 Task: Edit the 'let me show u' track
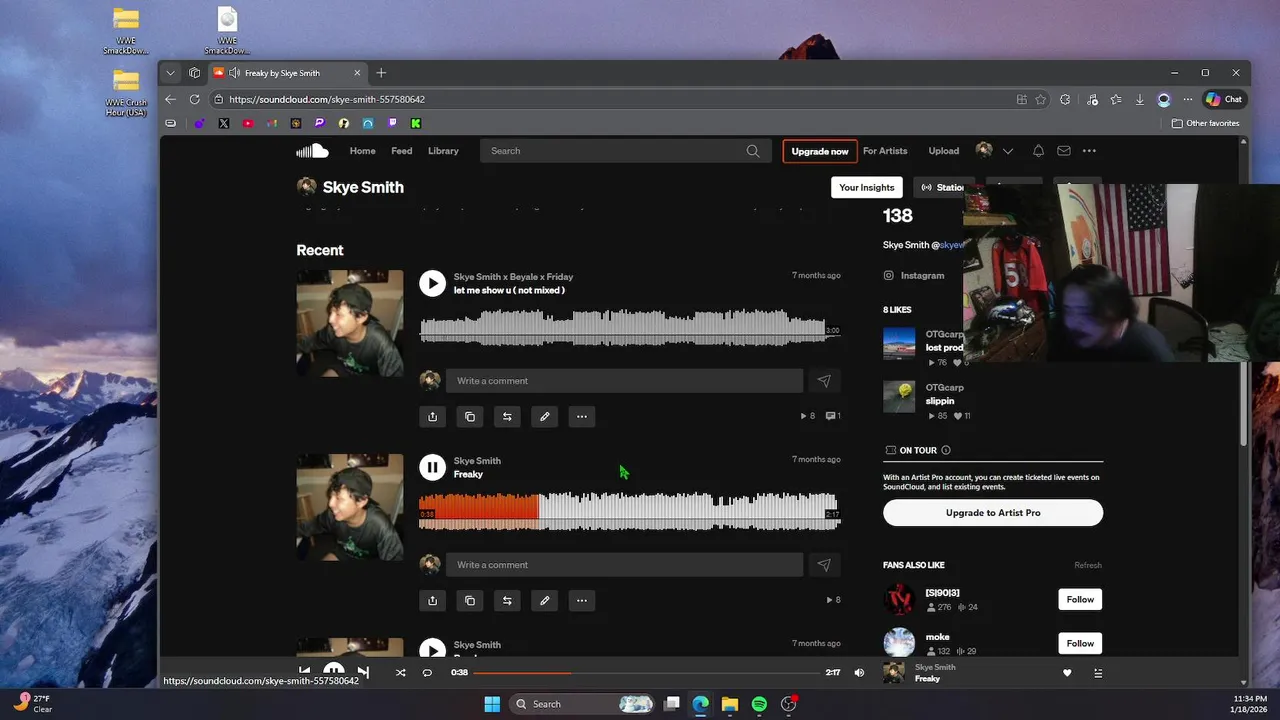pyautogui.click(x=544, y=416)
